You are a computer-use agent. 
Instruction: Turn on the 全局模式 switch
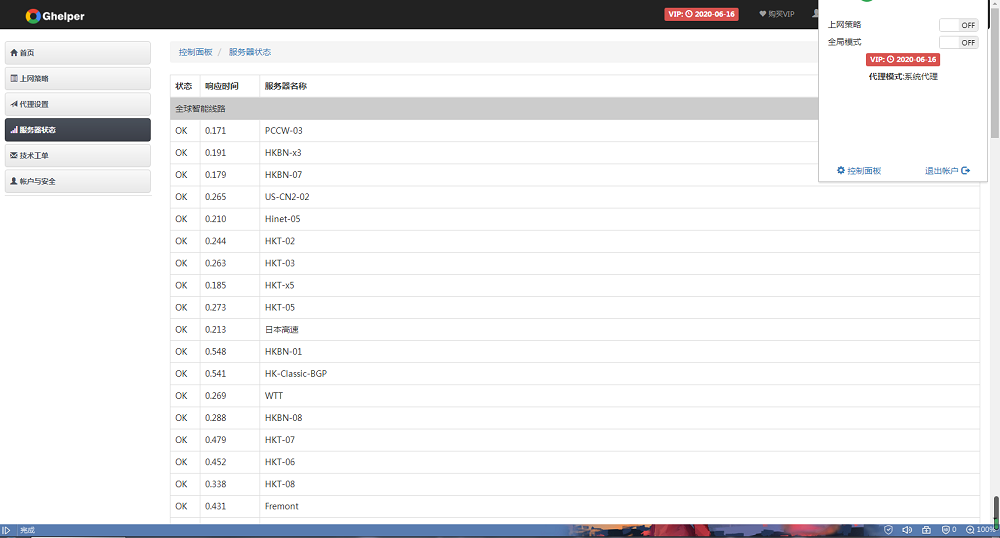coord(959,42)
